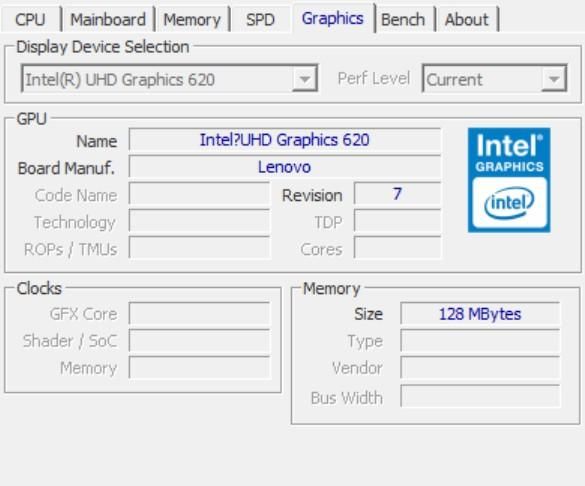Open the Mainboard tab
Image resolution: width=585 pixels, height=486 pixels.
(x=108, y=19)
